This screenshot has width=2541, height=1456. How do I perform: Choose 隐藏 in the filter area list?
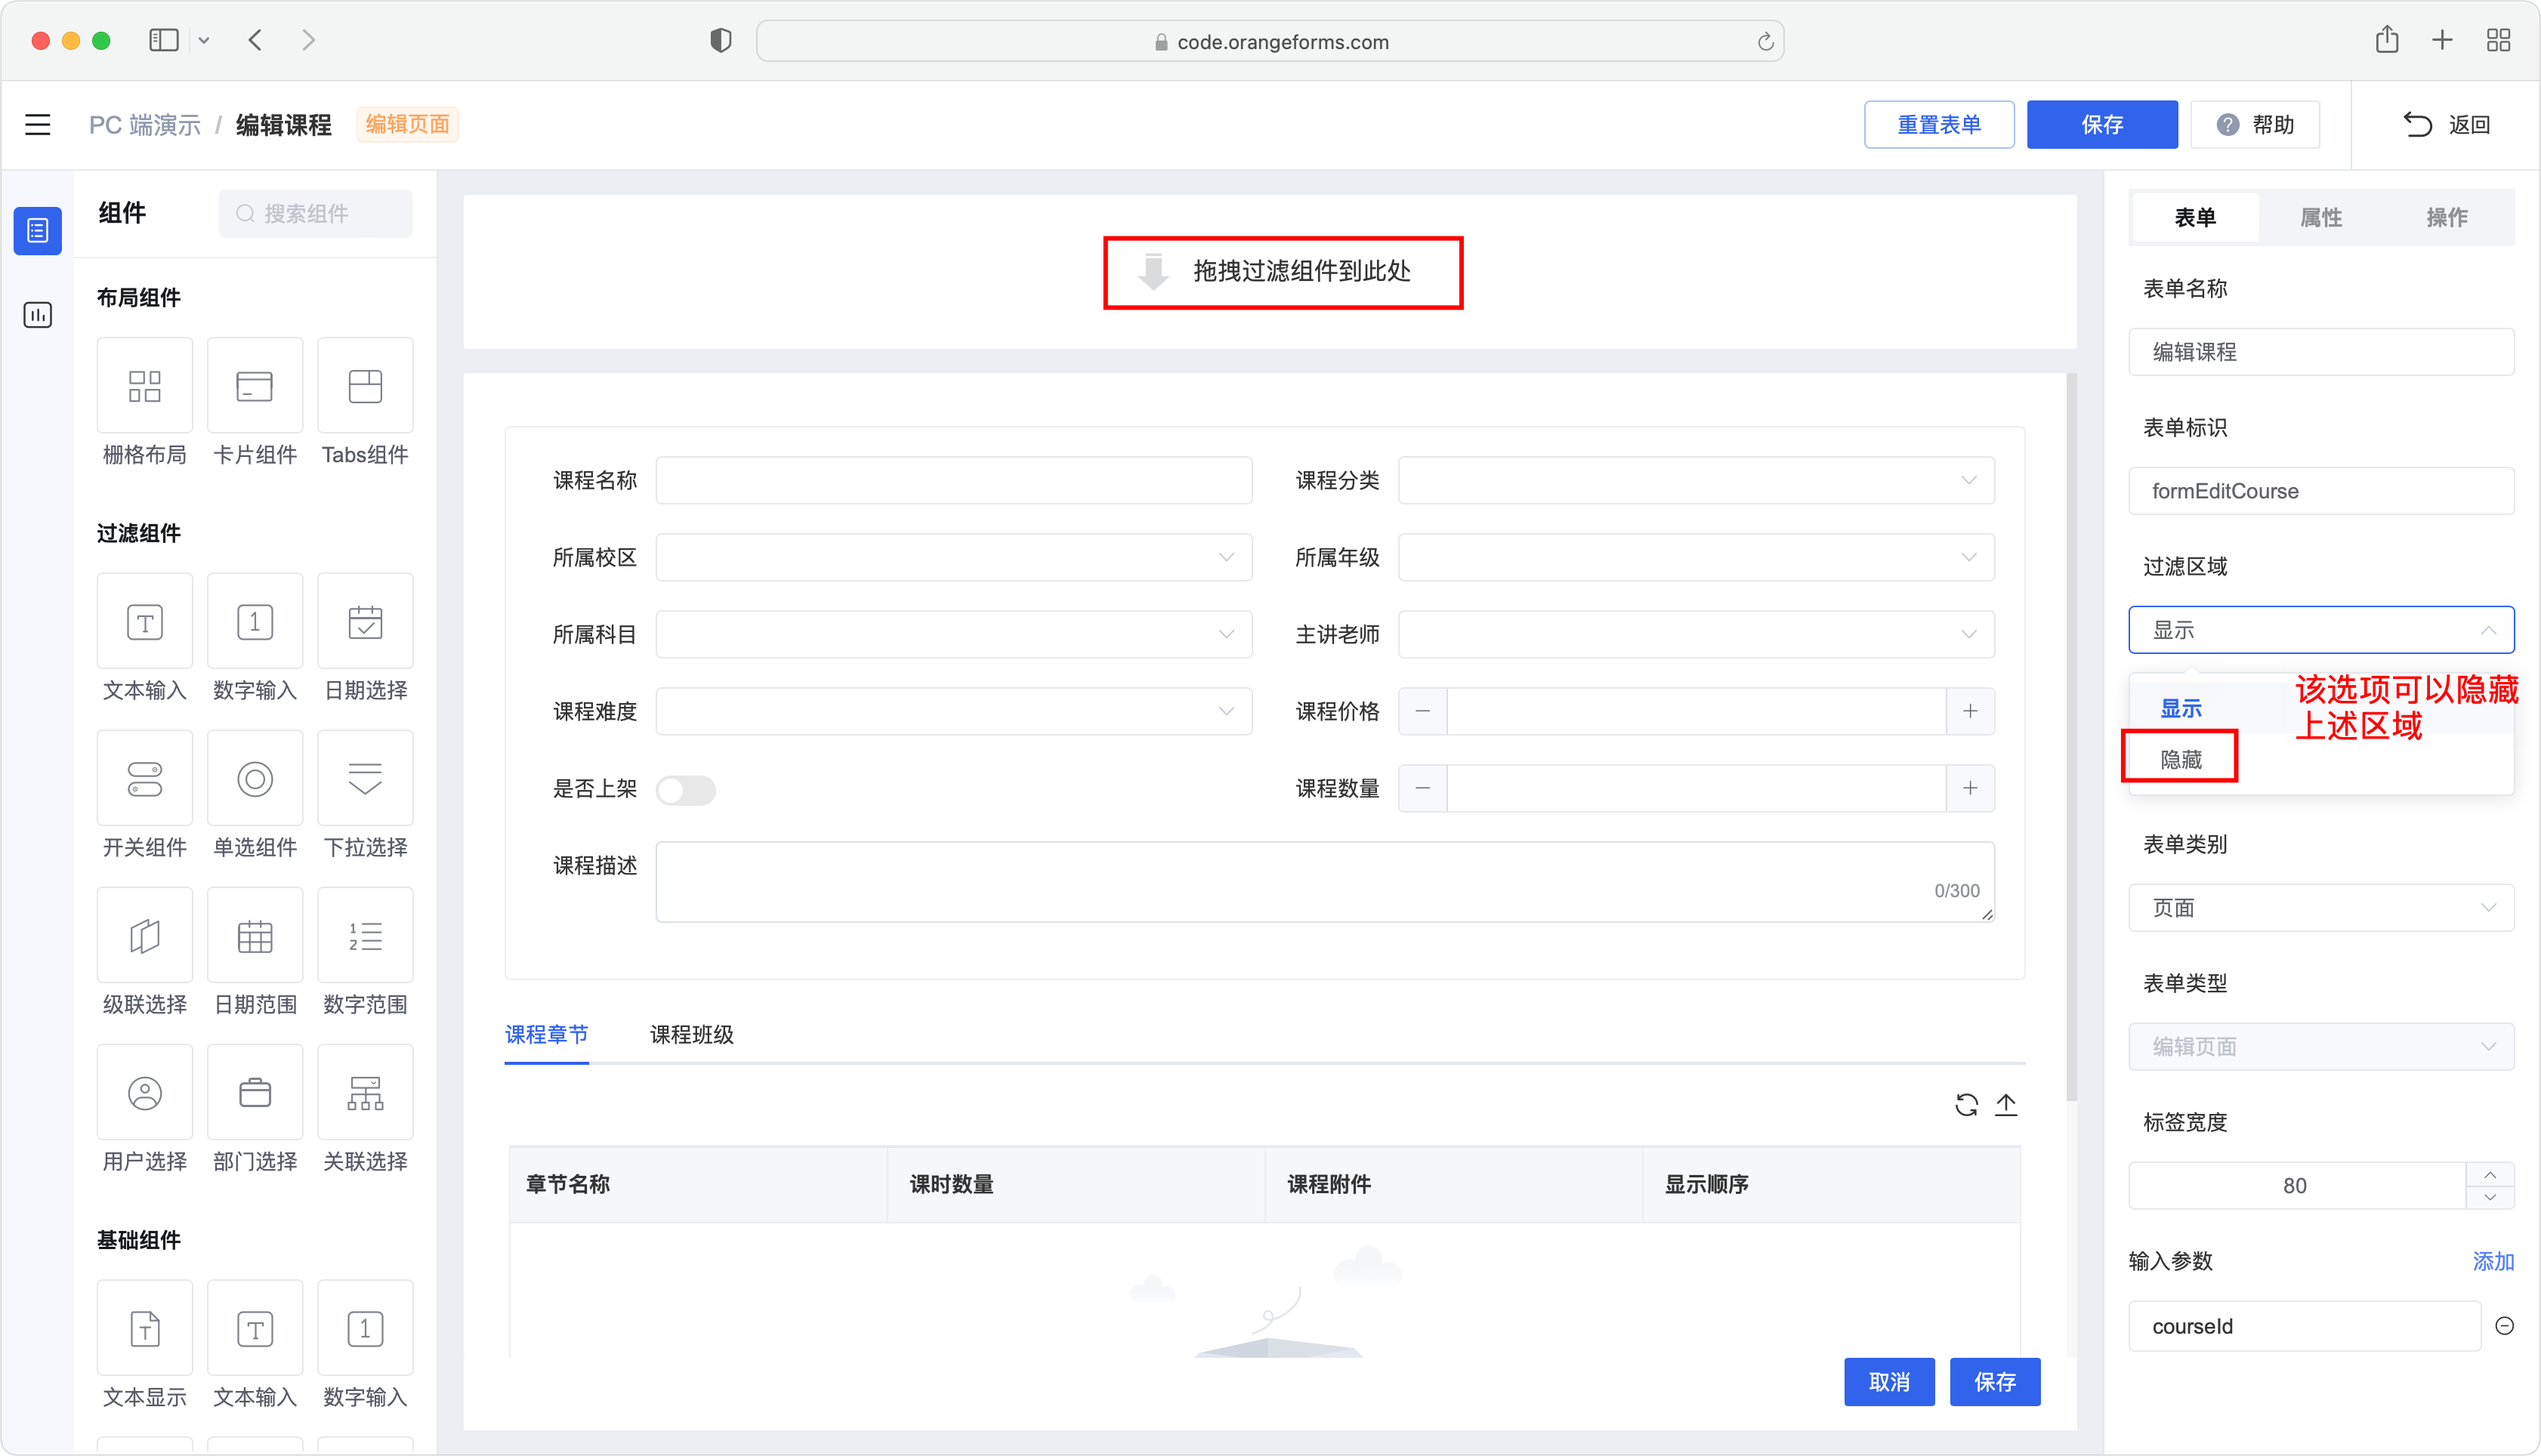[x=2181, y=760]
